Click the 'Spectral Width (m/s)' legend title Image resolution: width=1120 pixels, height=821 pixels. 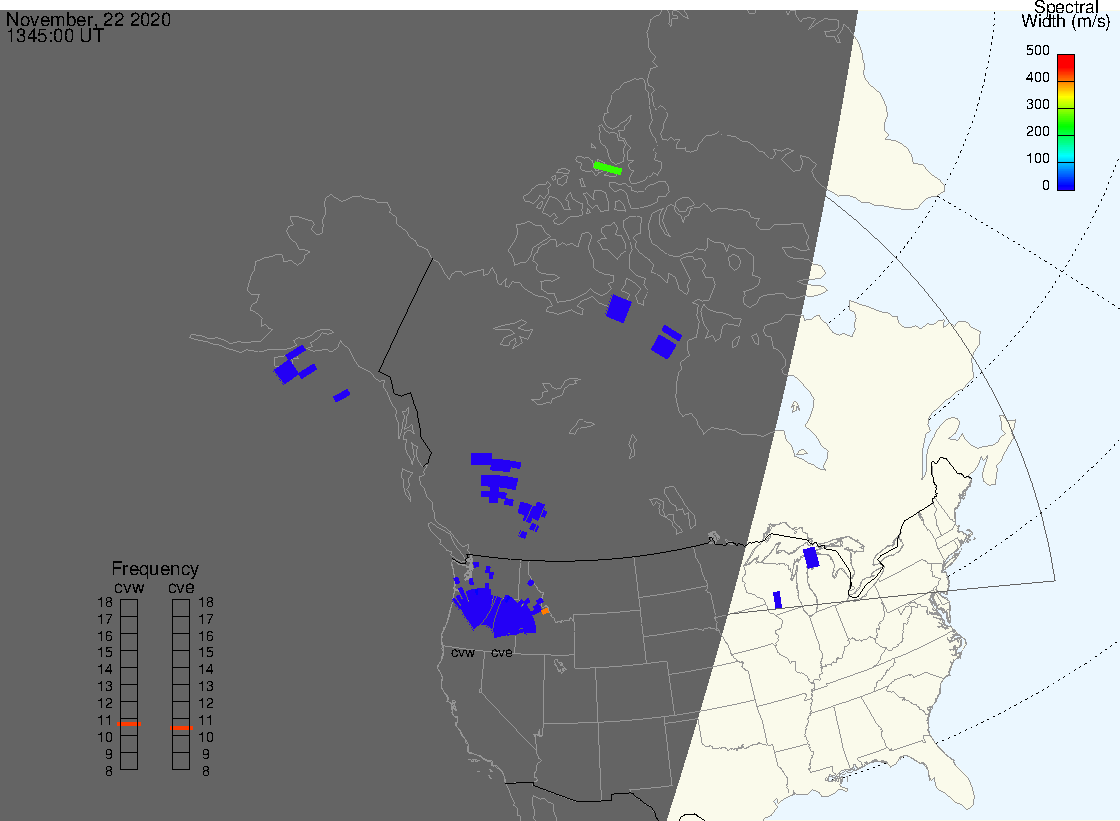pyautogui.click(x=1066, y=14)
